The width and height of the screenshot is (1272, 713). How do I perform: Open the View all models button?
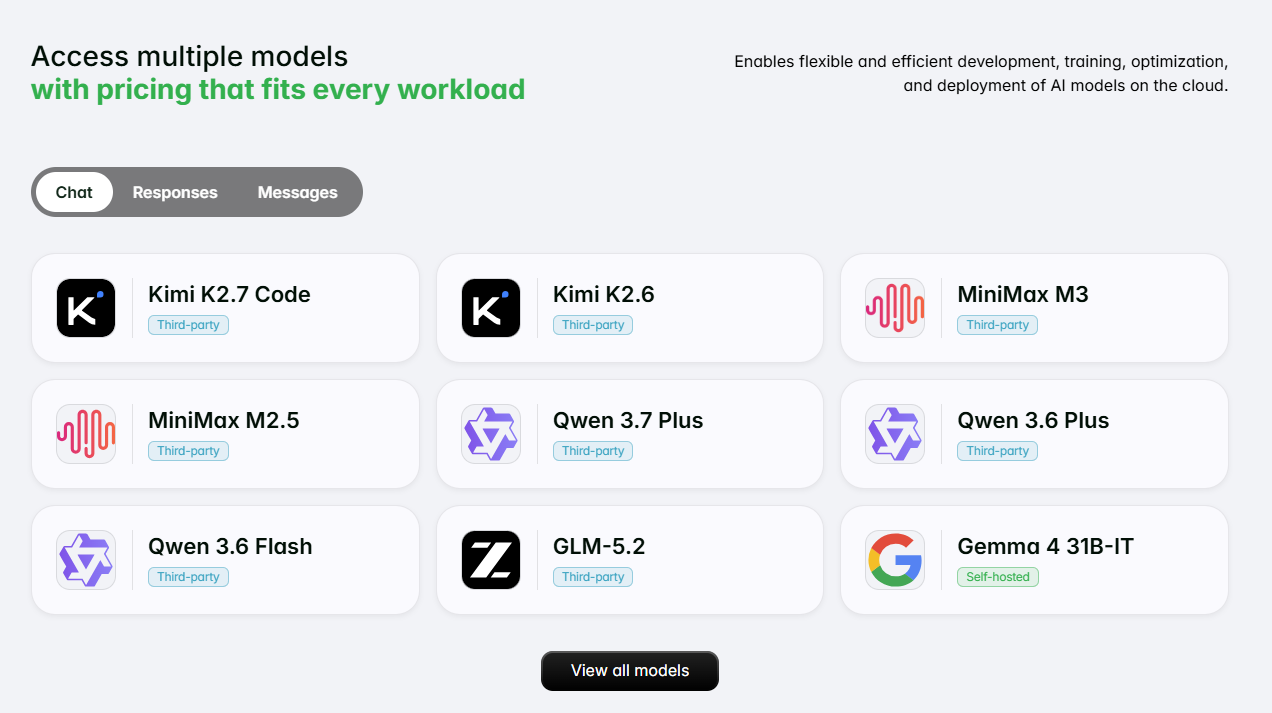pos(630,671)
